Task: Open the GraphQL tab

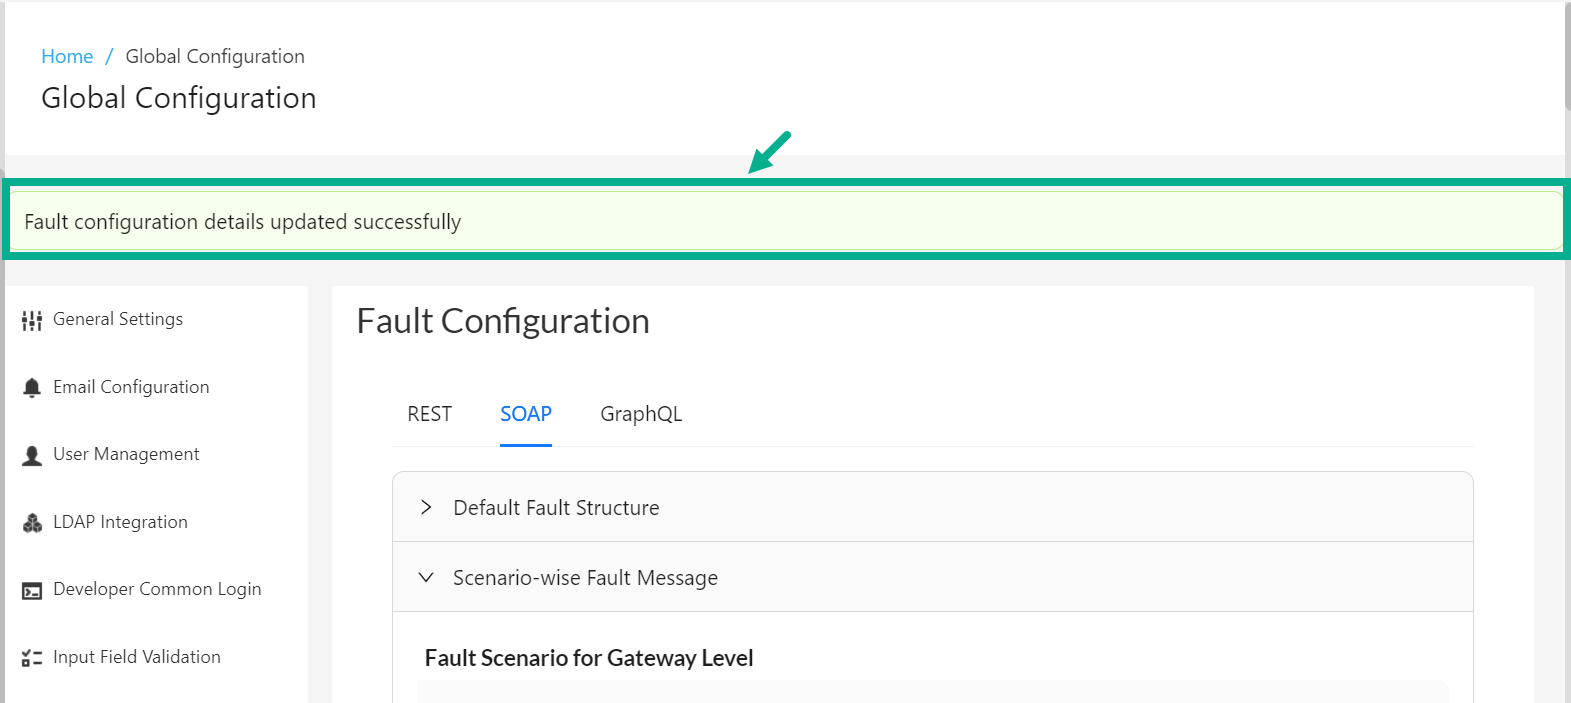Action: (640, 413)
